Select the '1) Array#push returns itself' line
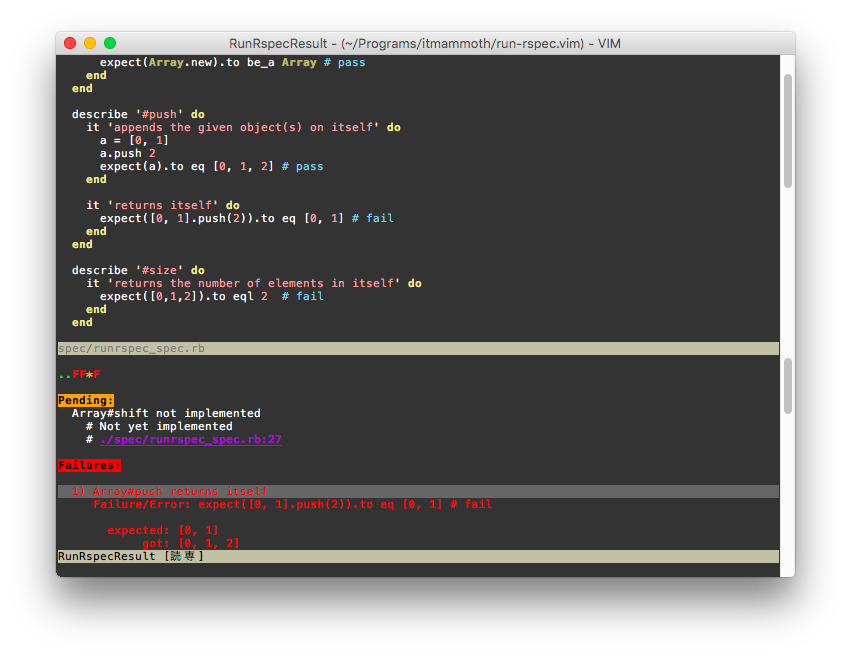The image size is (851, 657). pyautogui.click(x=418, y=492)
